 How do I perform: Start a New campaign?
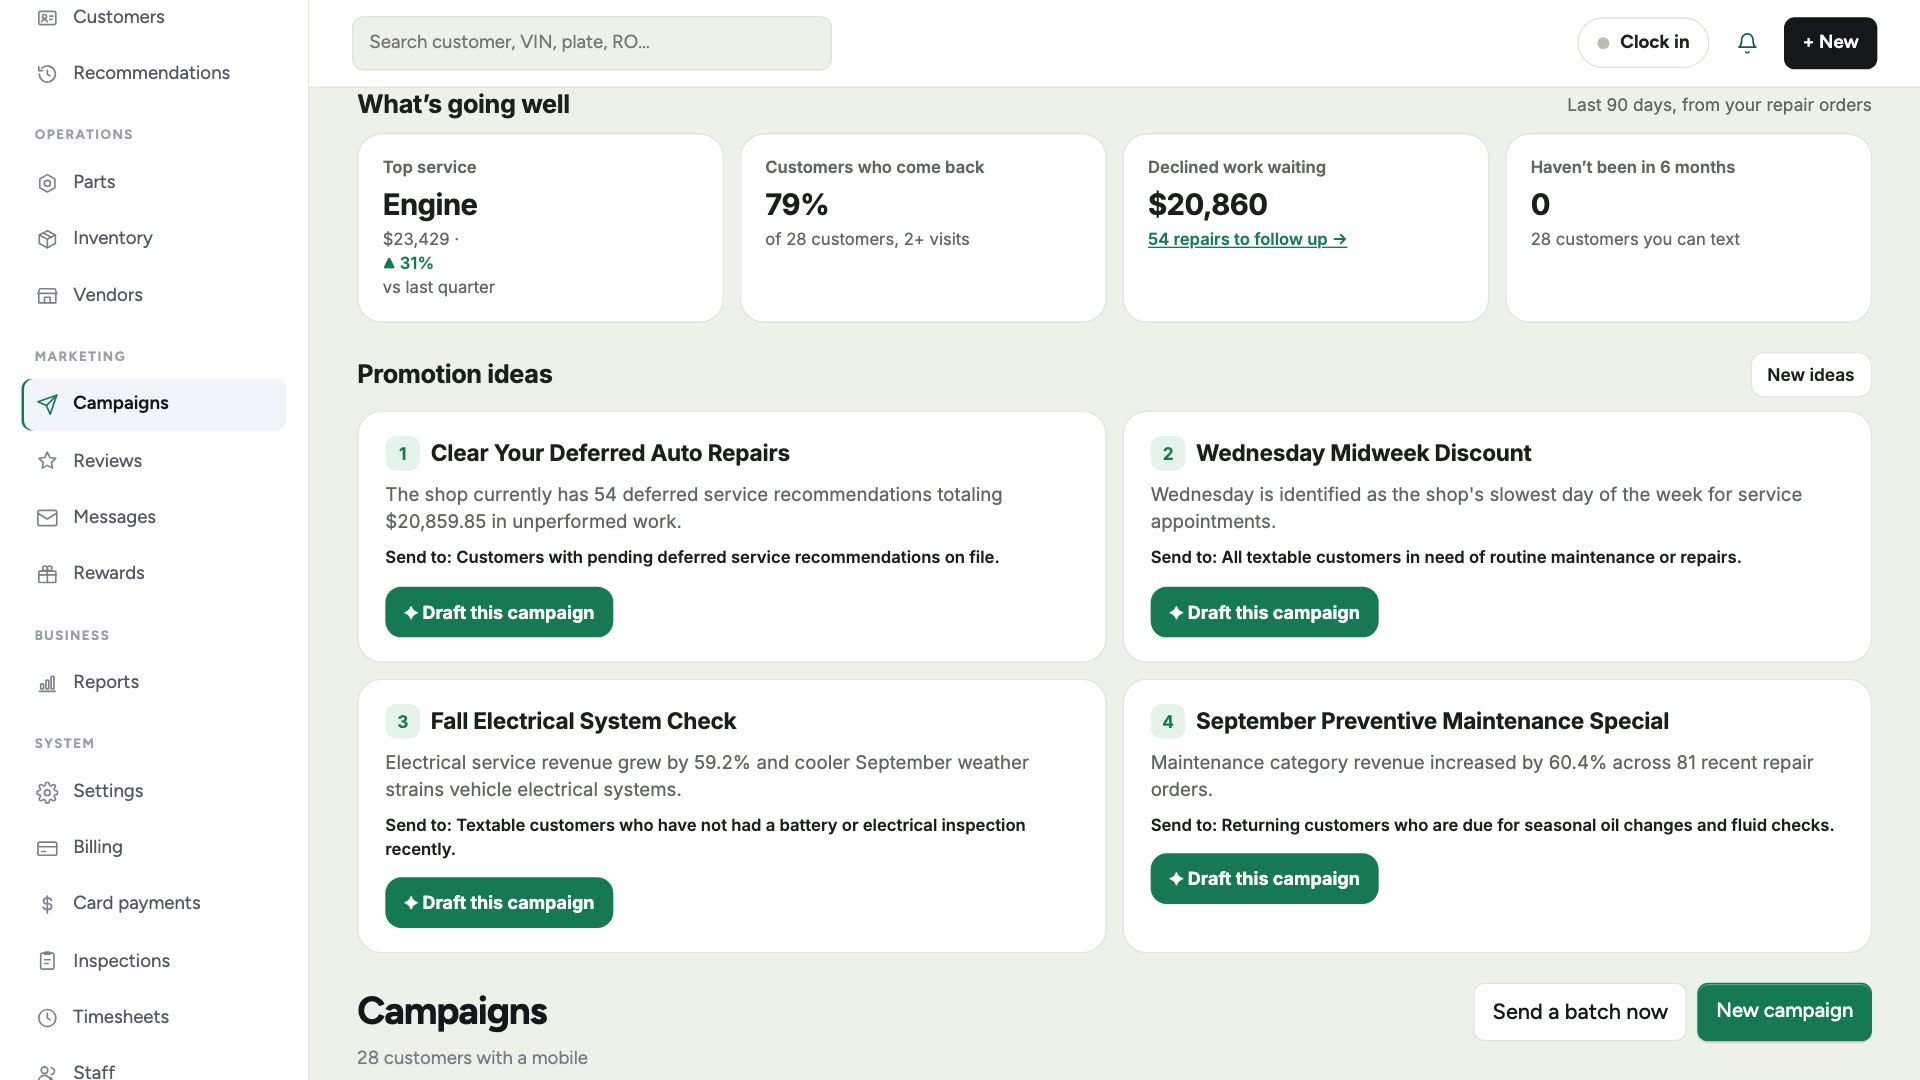click(x=1784, y=1011)
